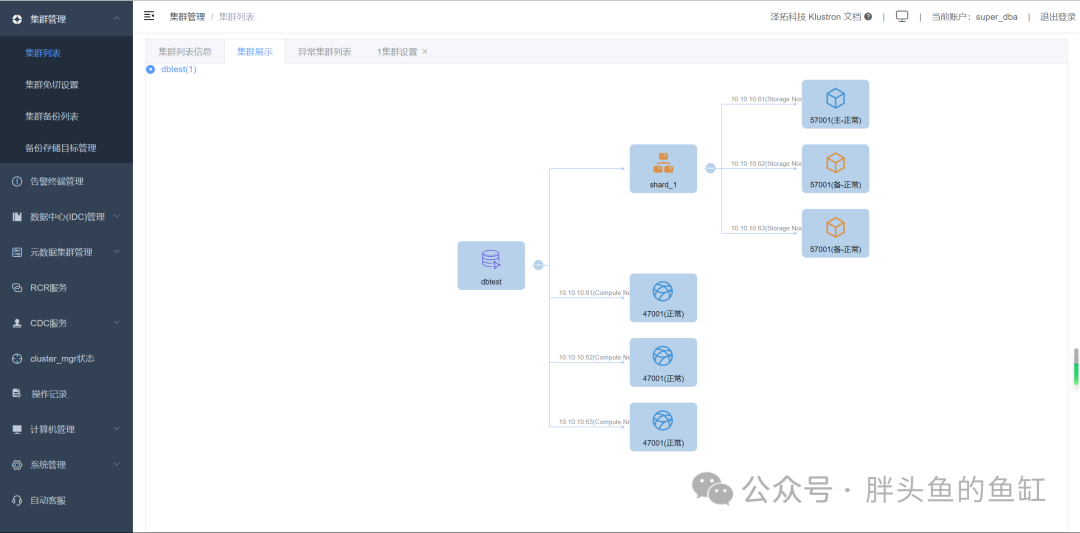Click the 10.10.10.62(Storage Node) edge label
The width and height of the screenshot is (1080, 533).
766,163
